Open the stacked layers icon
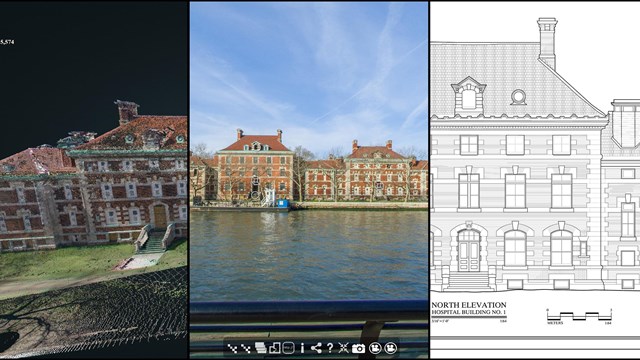 click(x=260, y=348)
